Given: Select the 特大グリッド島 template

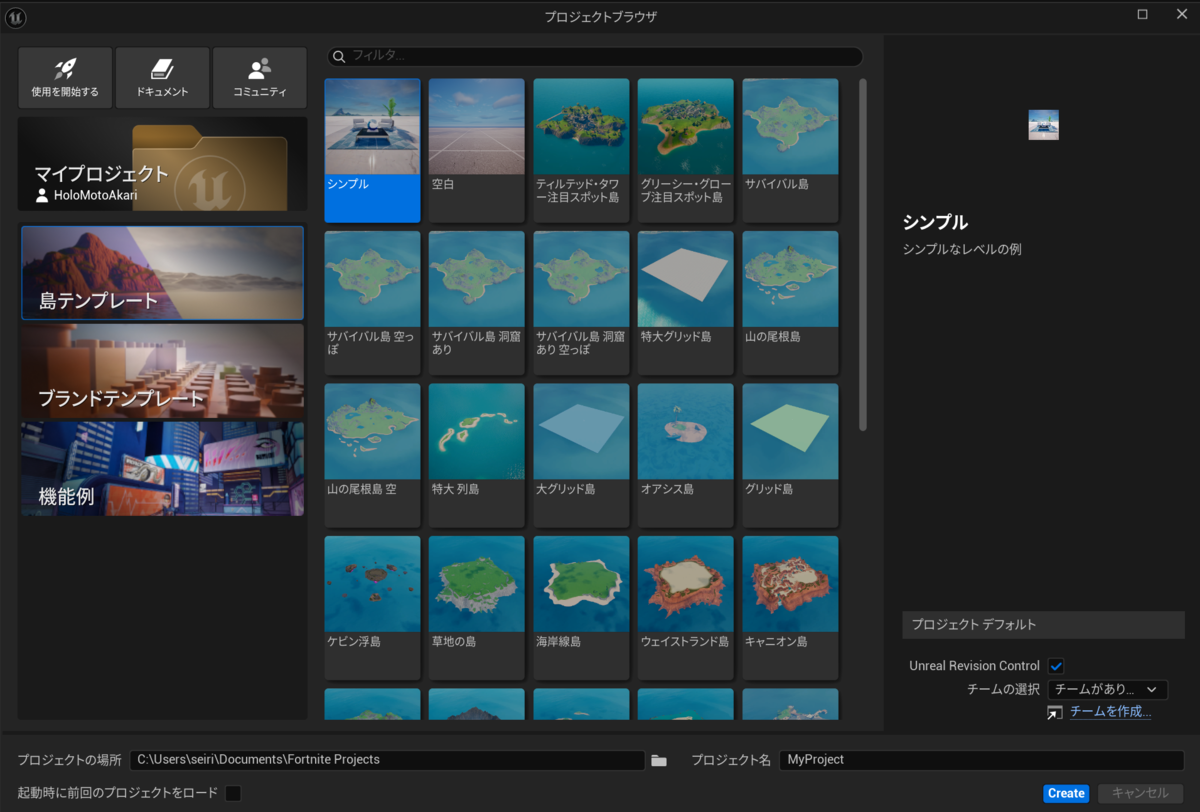Looking at the screenshot, I should 685,303.
